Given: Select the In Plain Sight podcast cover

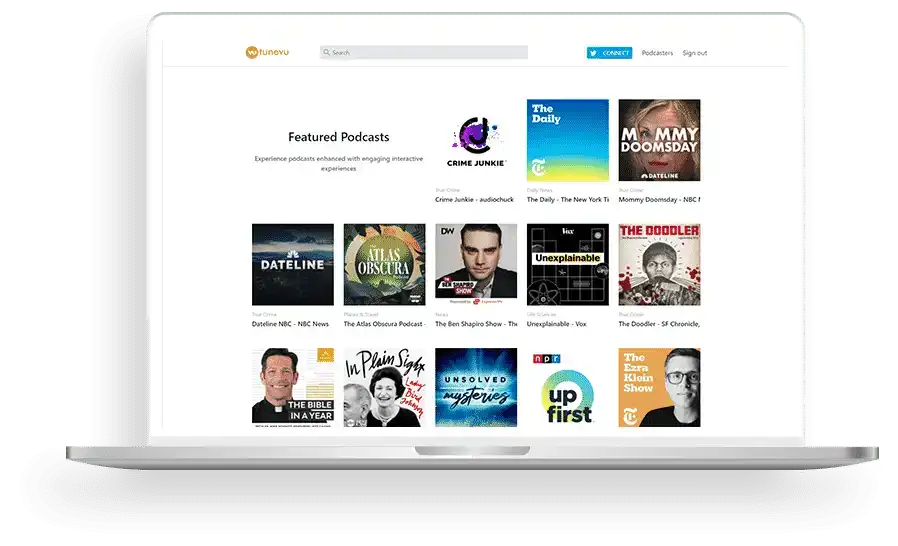Looking at the screenshot, I should pyautogui.click(x=384, y=388).
